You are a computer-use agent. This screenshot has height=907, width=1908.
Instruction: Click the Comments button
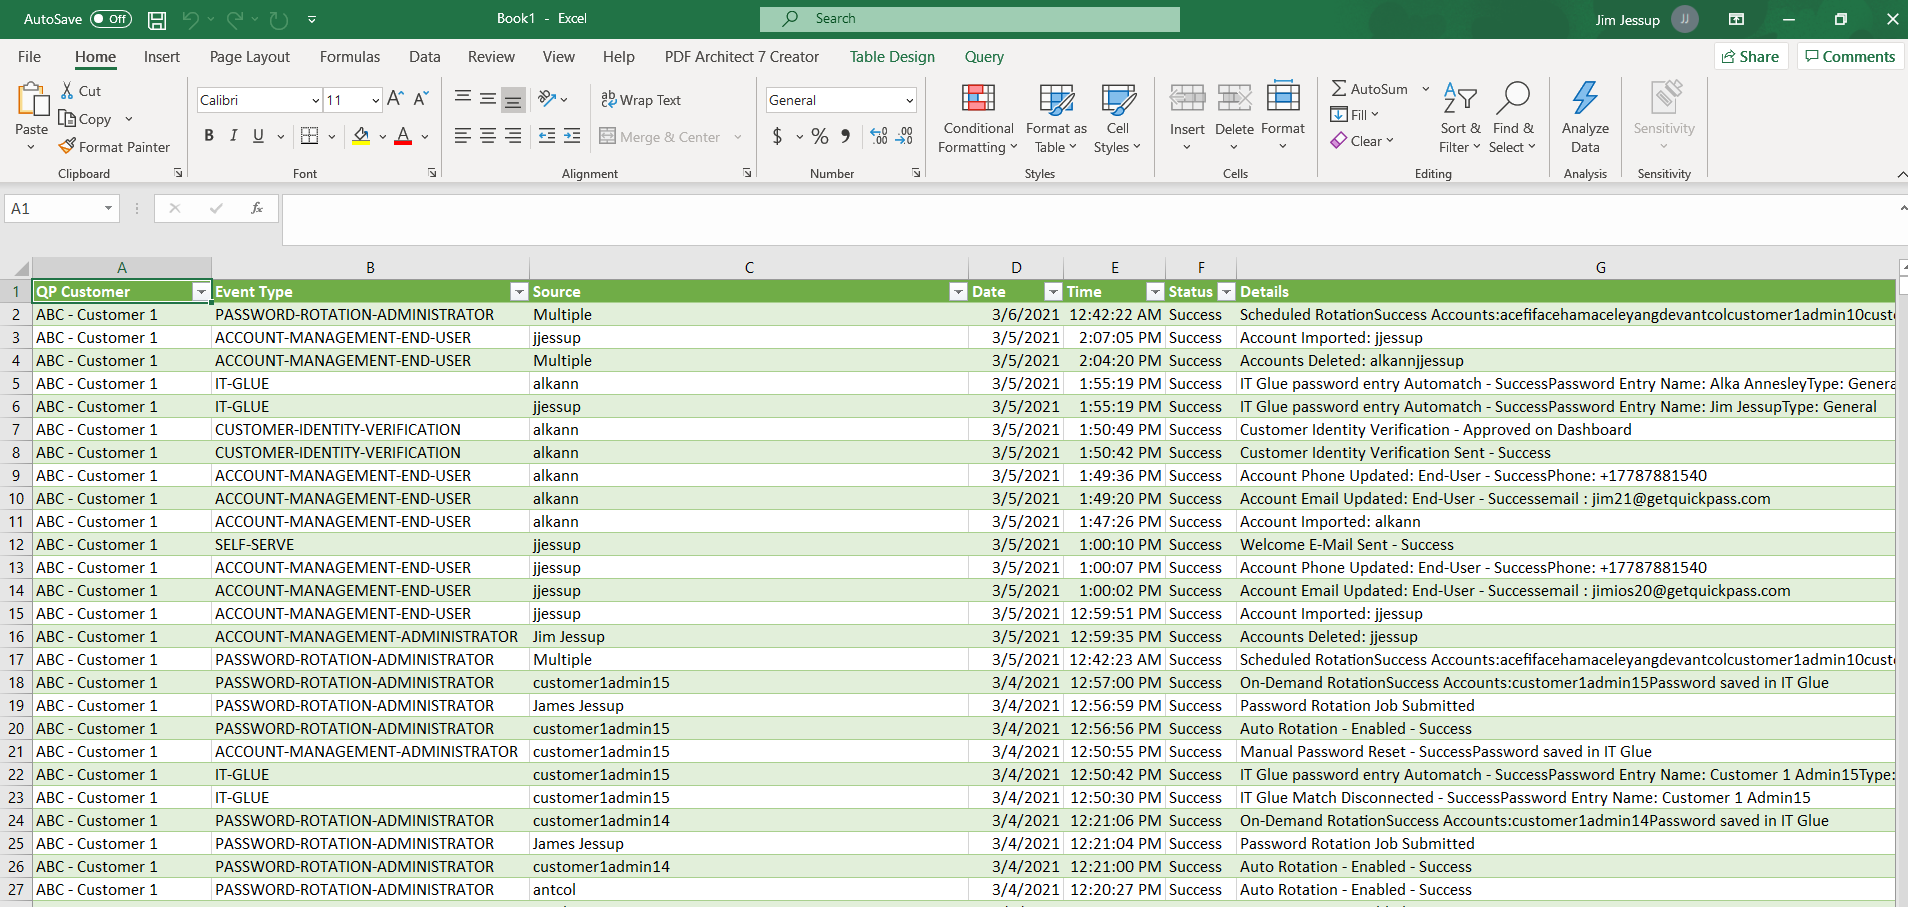point(1850,57)
